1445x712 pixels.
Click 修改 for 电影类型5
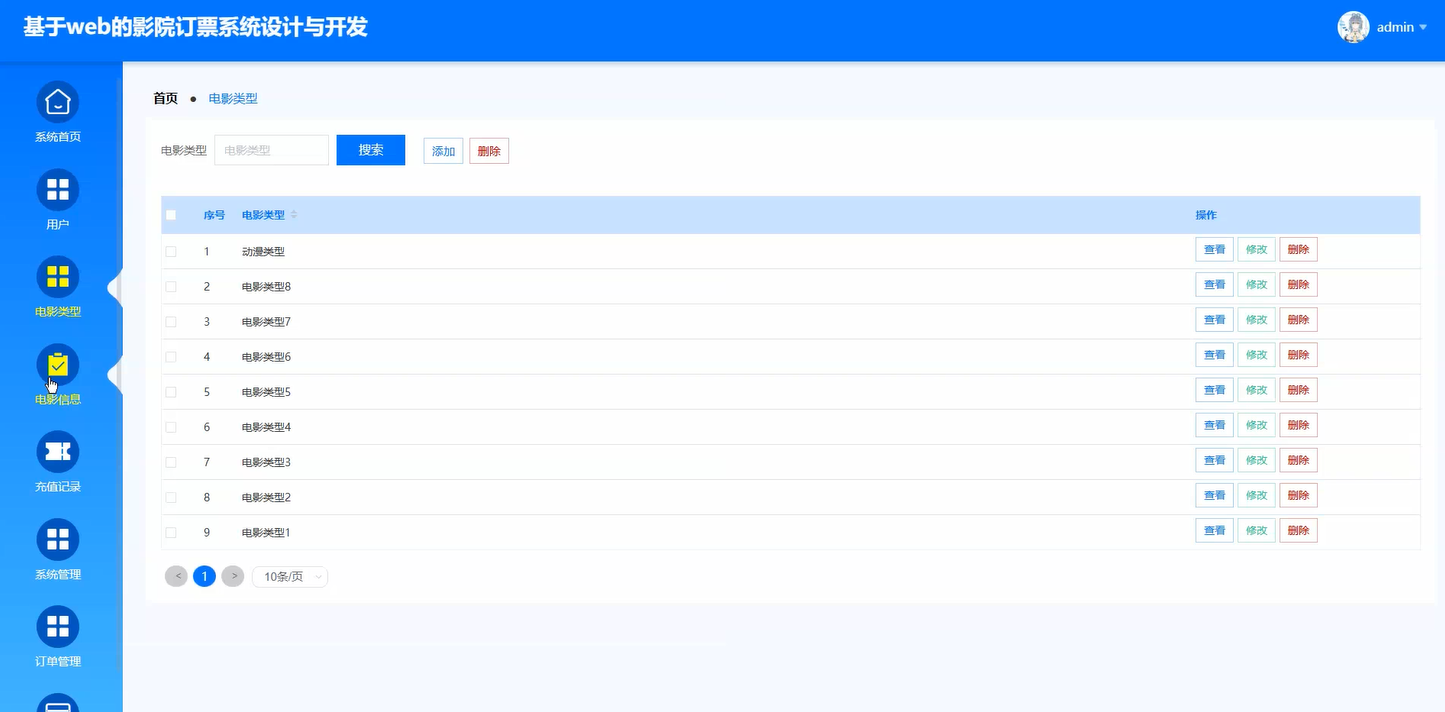pyautogui.click(x=1256, y=390)
